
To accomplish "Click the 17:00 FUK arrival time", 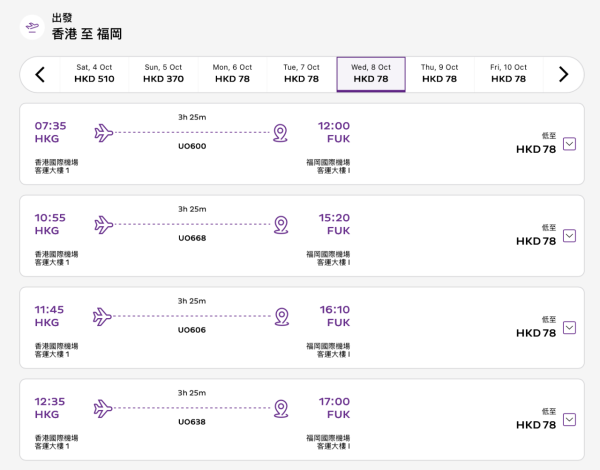I will coord(334,408).
